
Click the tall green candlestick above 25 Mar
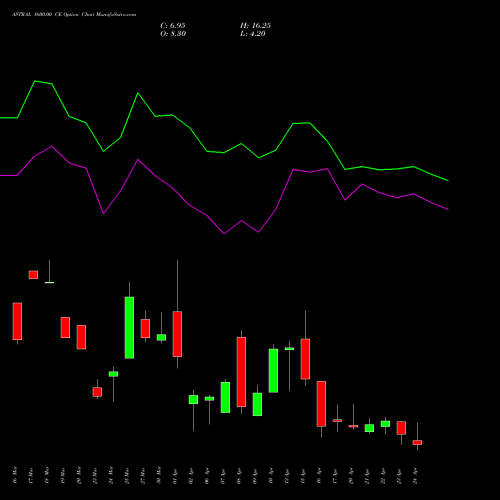click(x=129, y=328)
